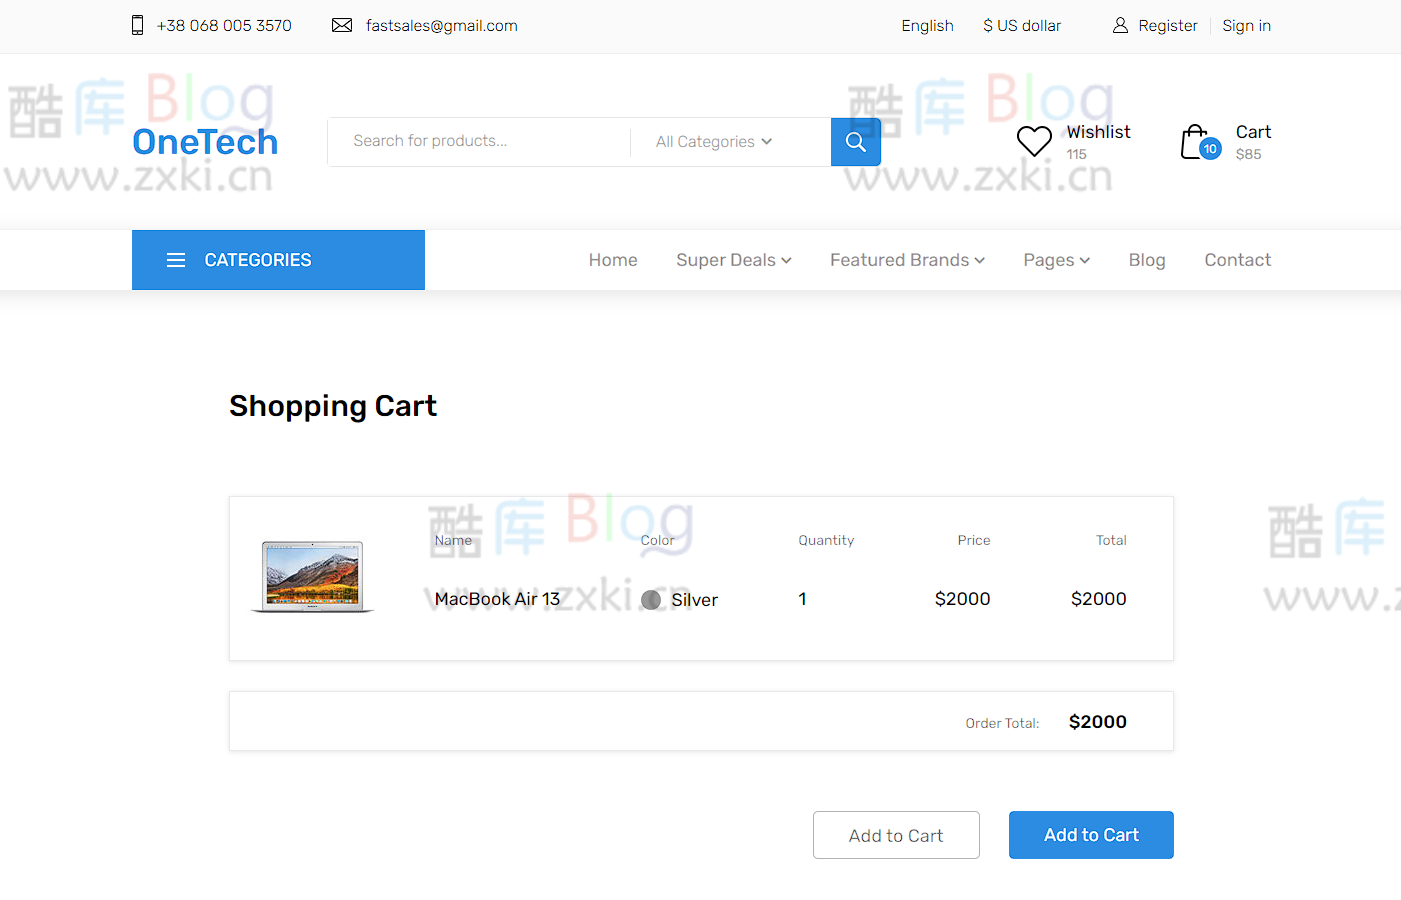The height and width of the screenshot is (900, 1401).
Task: Go to the Home page
Action: click(x=612, y=260)
